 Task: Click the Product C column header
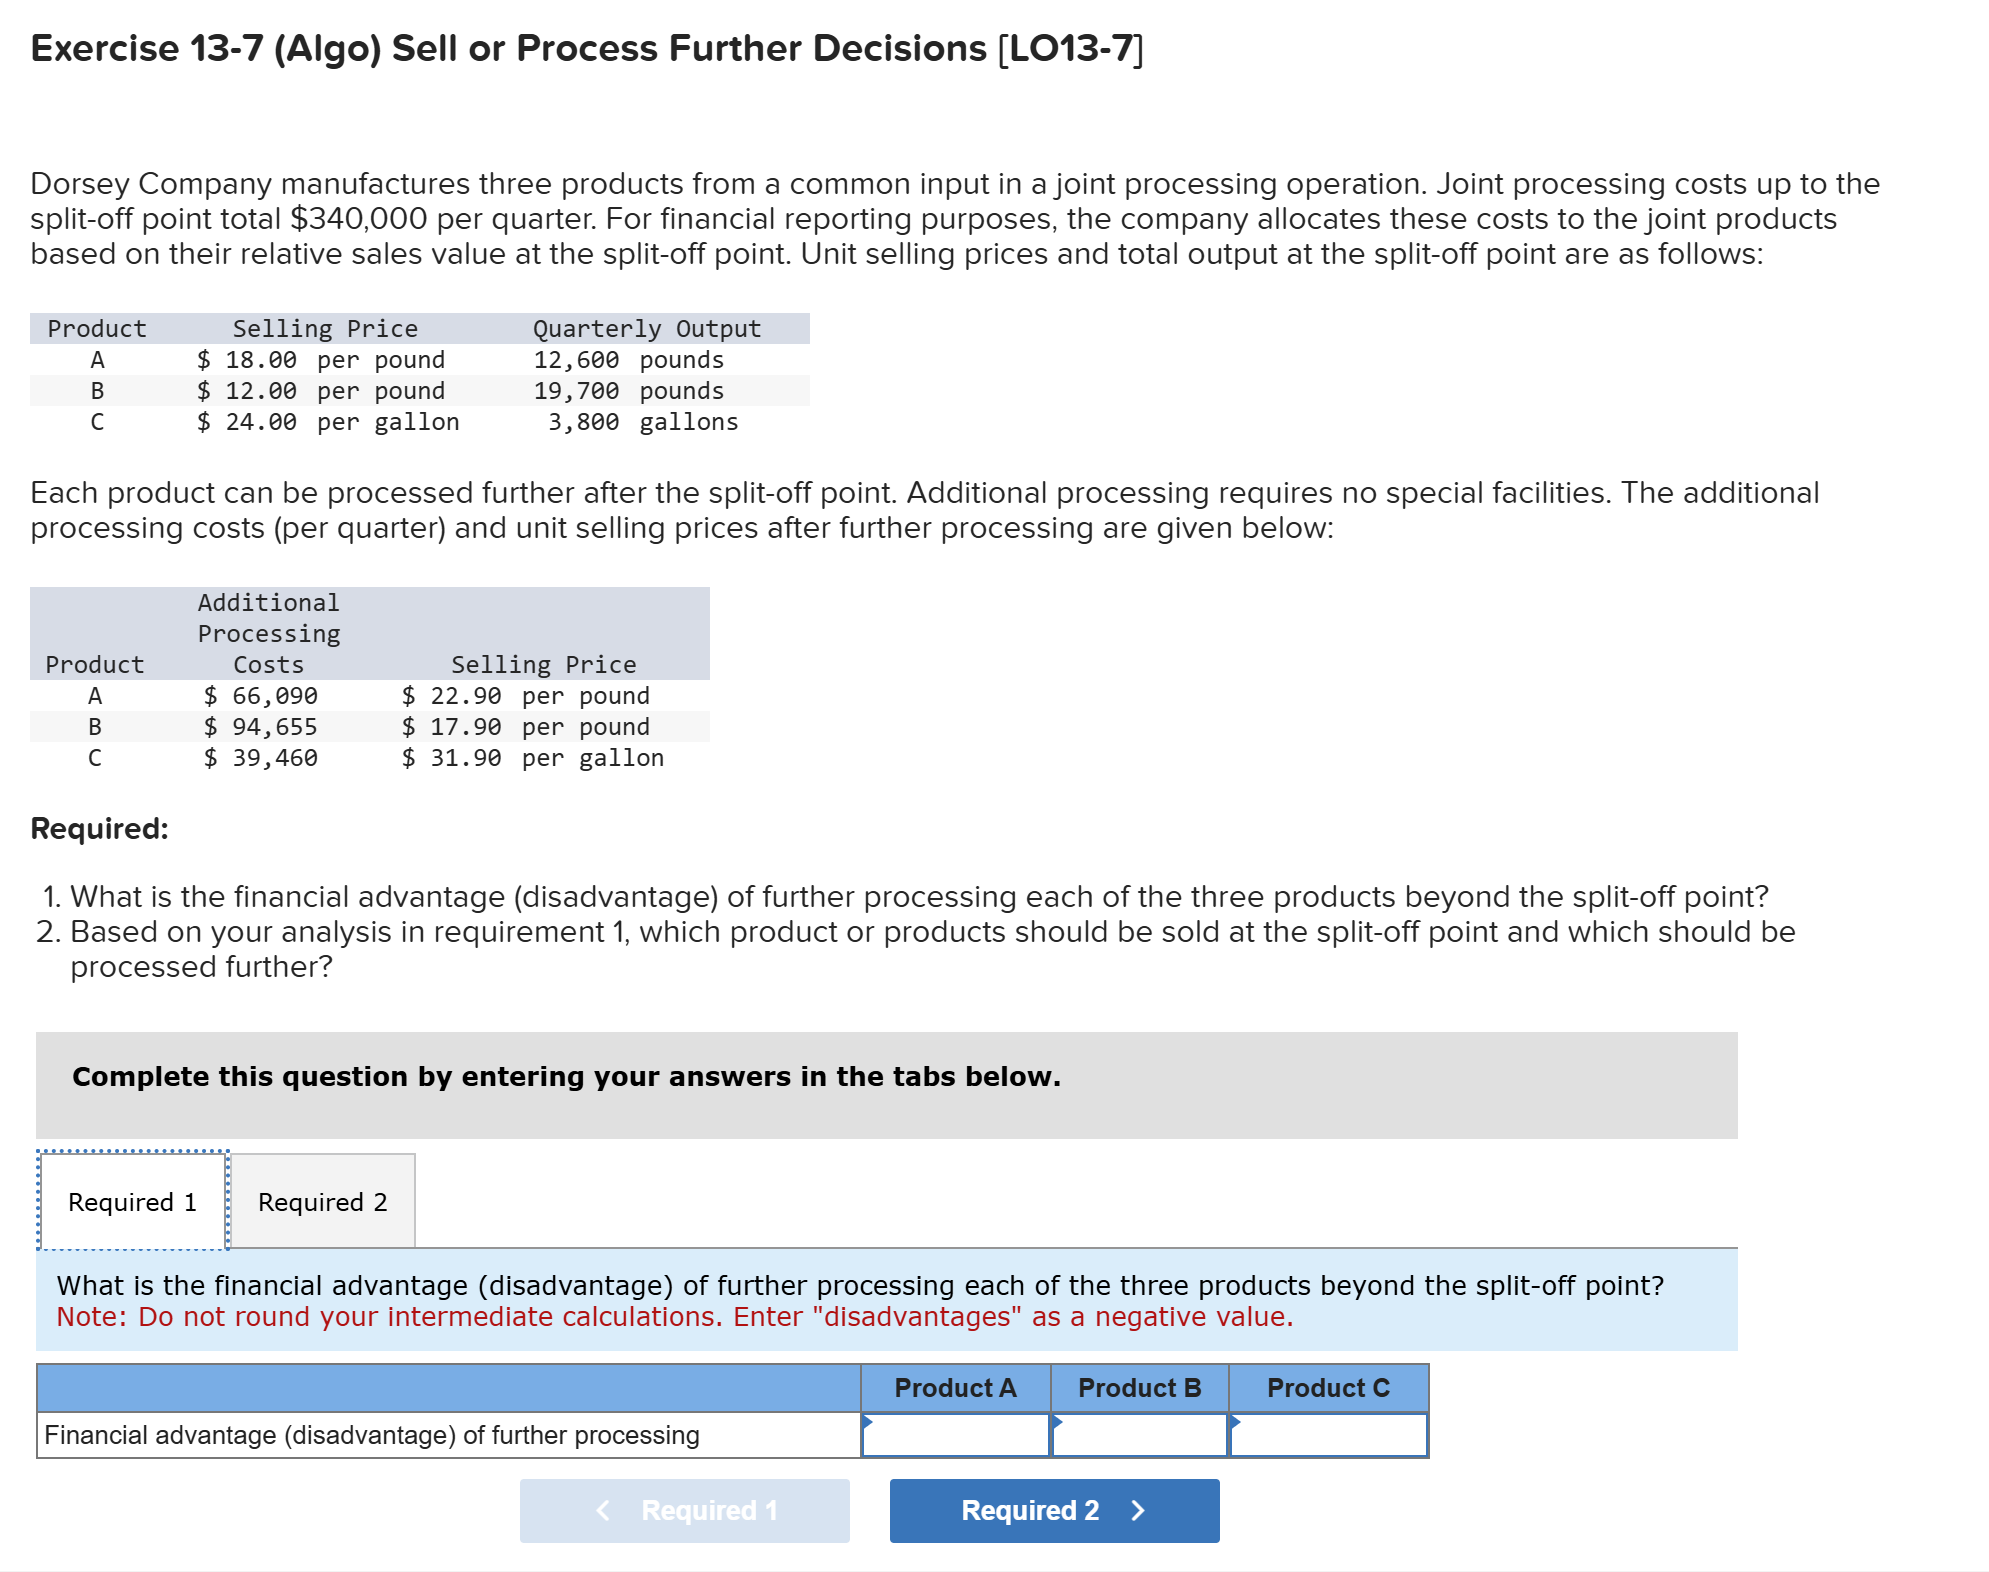[1327, 1387]
